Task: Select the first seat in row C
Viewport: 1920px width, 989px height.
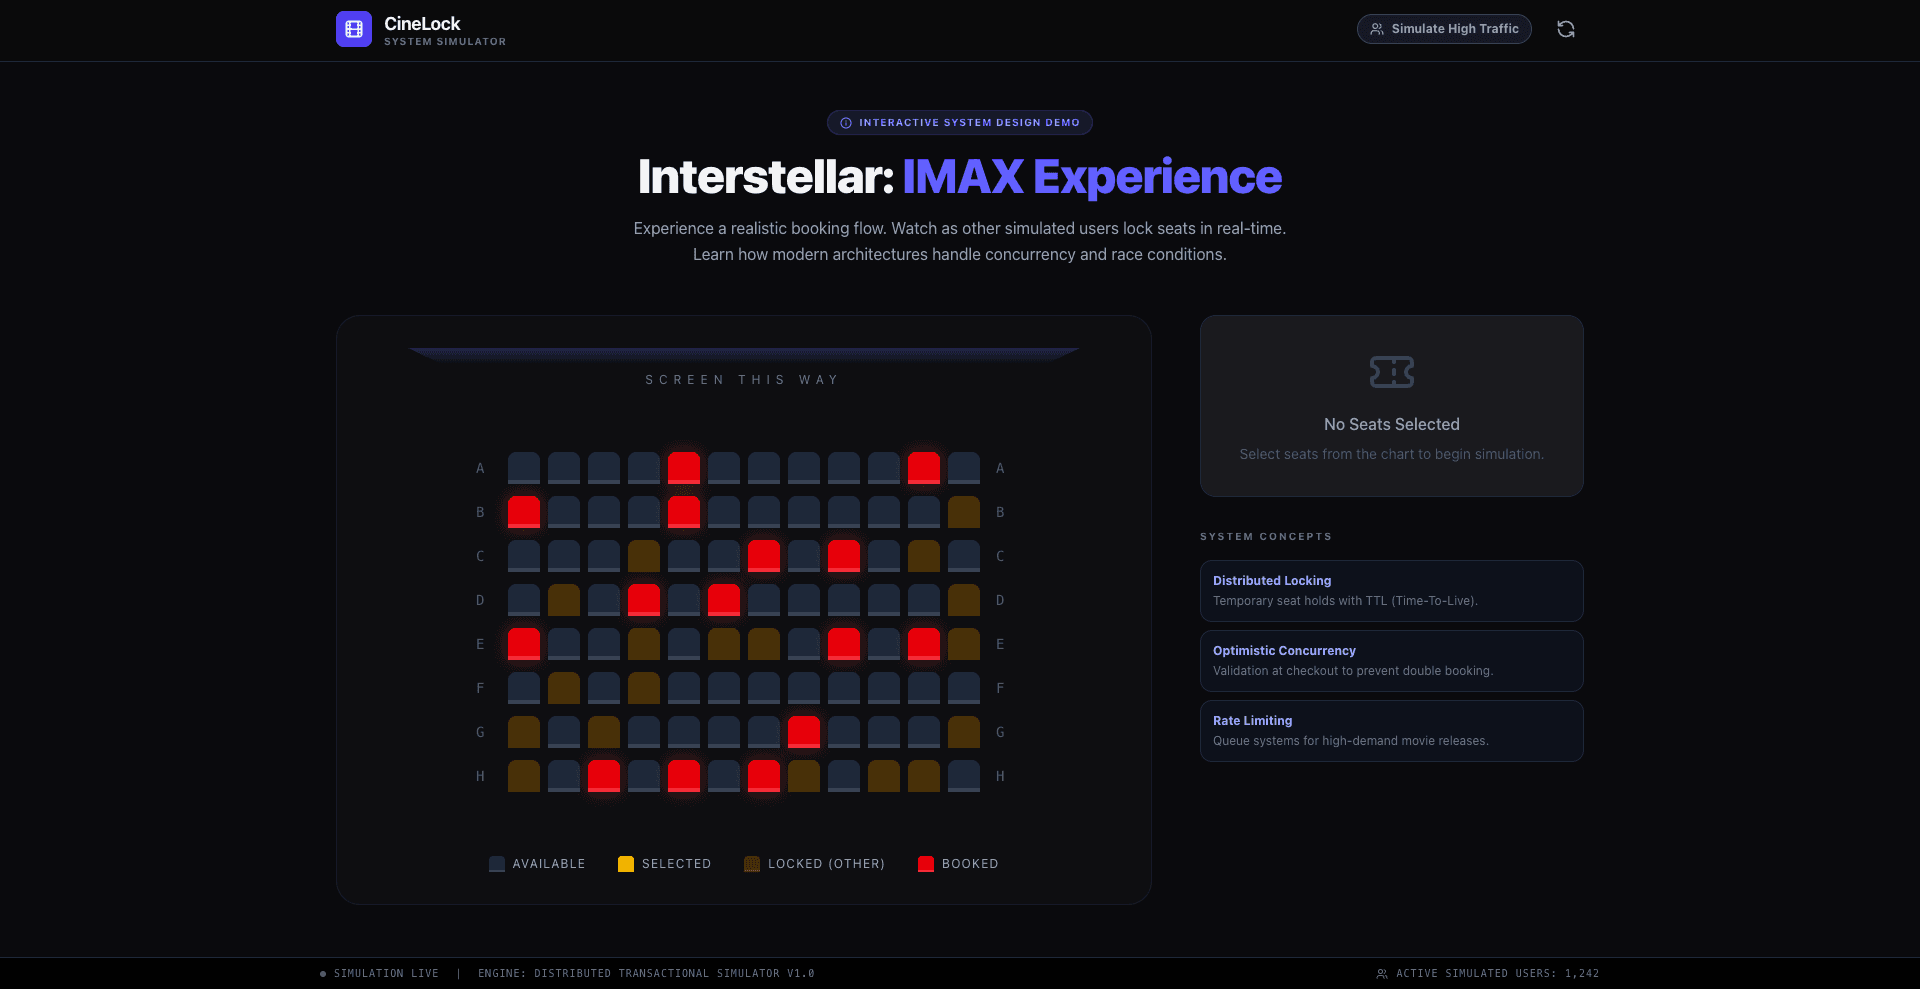Action: (x=524, y=556)
